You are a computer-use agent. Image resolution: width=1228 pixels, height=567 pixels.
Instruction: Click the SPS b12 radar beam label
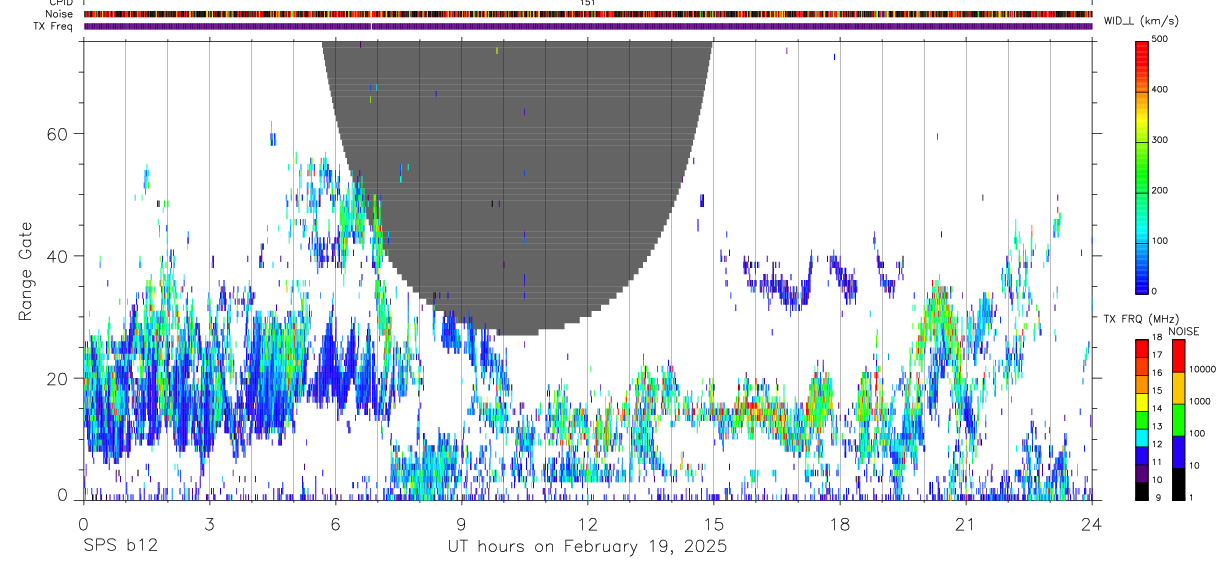[x=120, y=547]
